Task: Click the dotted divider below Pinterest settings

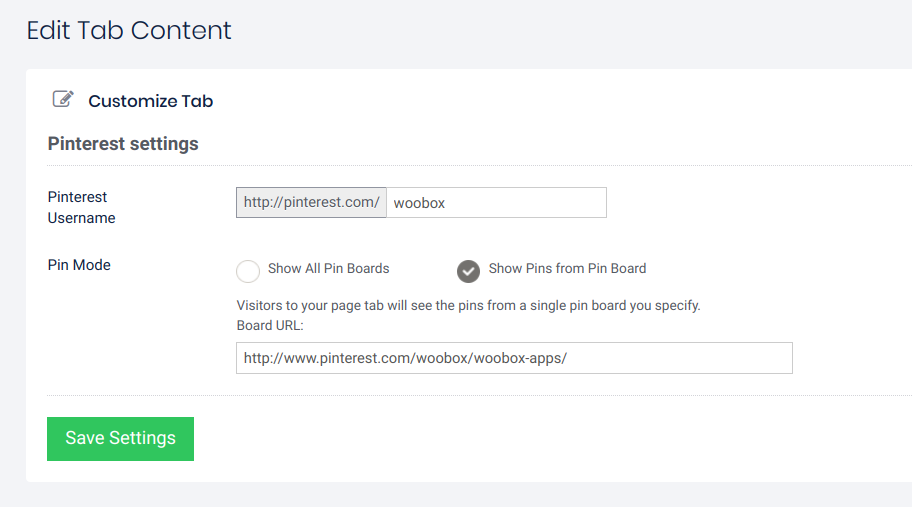Action: (x=480, y=166)
